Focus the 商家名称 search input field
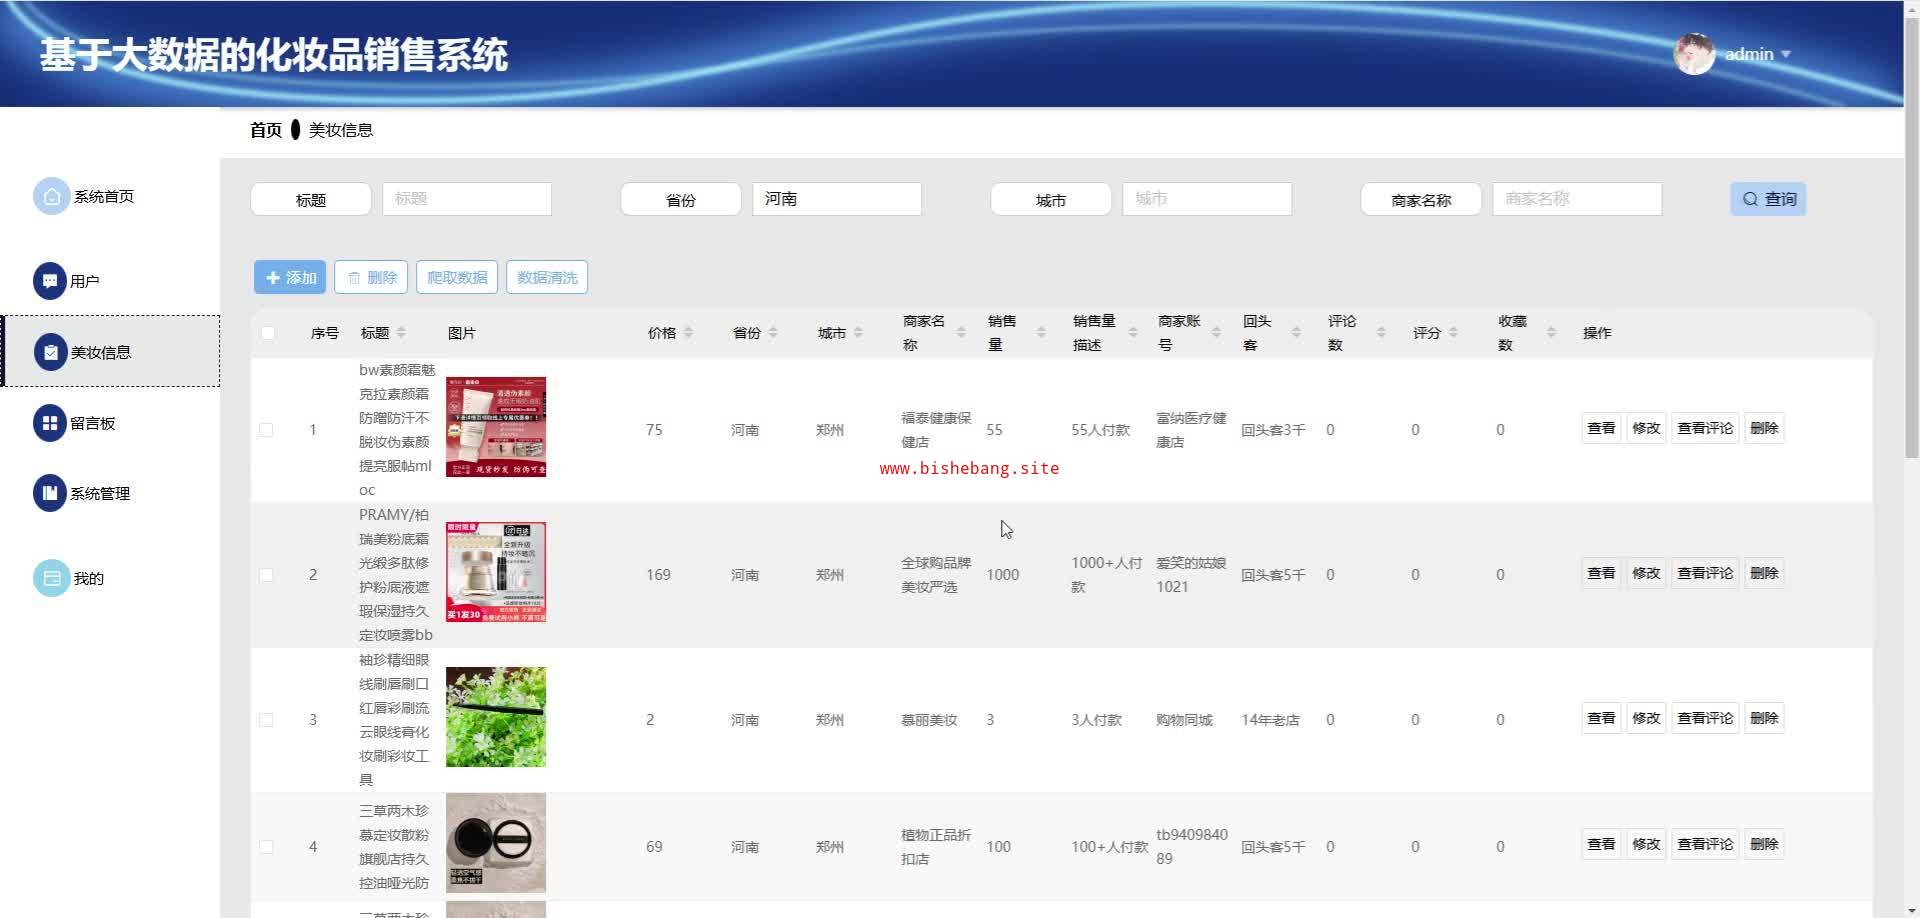 [1577, 199]
